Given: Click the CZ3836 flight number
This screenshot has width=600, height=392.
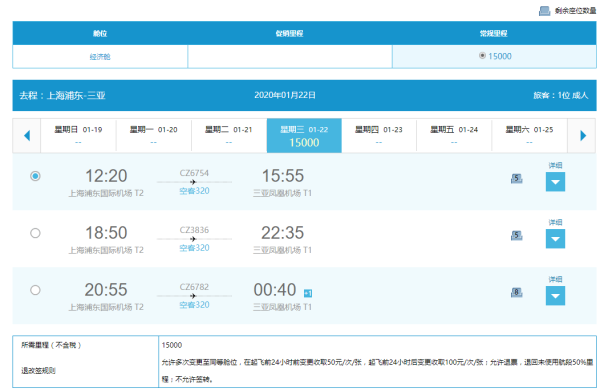Looking at the screenshot, I should pos(194,230).
